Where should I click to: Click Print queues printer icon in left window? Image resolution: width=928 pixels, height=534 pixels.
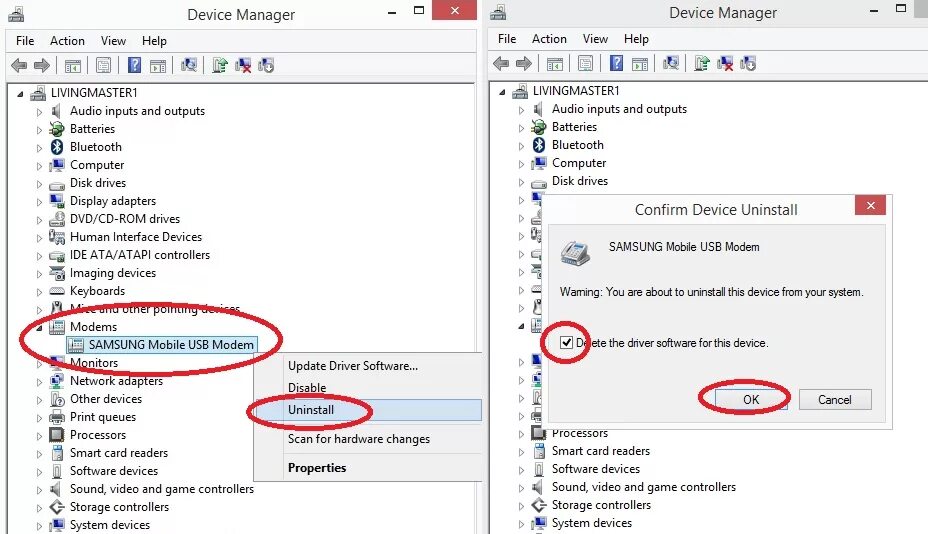57,417
